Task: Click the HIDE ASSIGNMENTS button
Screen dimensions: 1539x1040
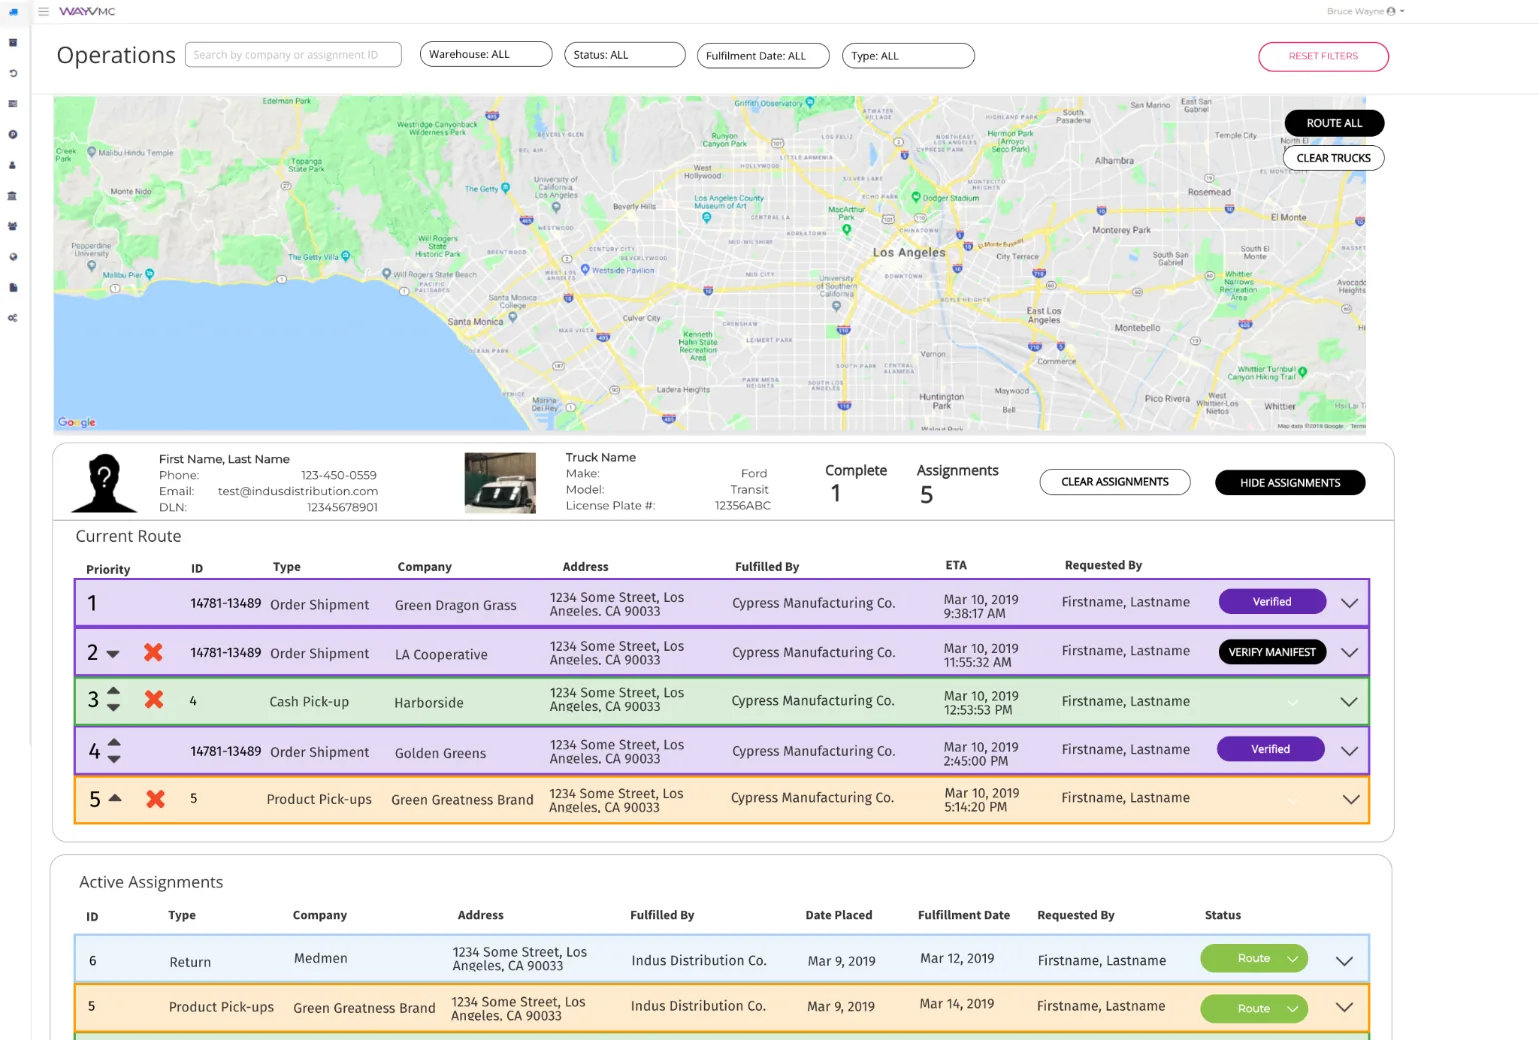Action: (1290, 483)
